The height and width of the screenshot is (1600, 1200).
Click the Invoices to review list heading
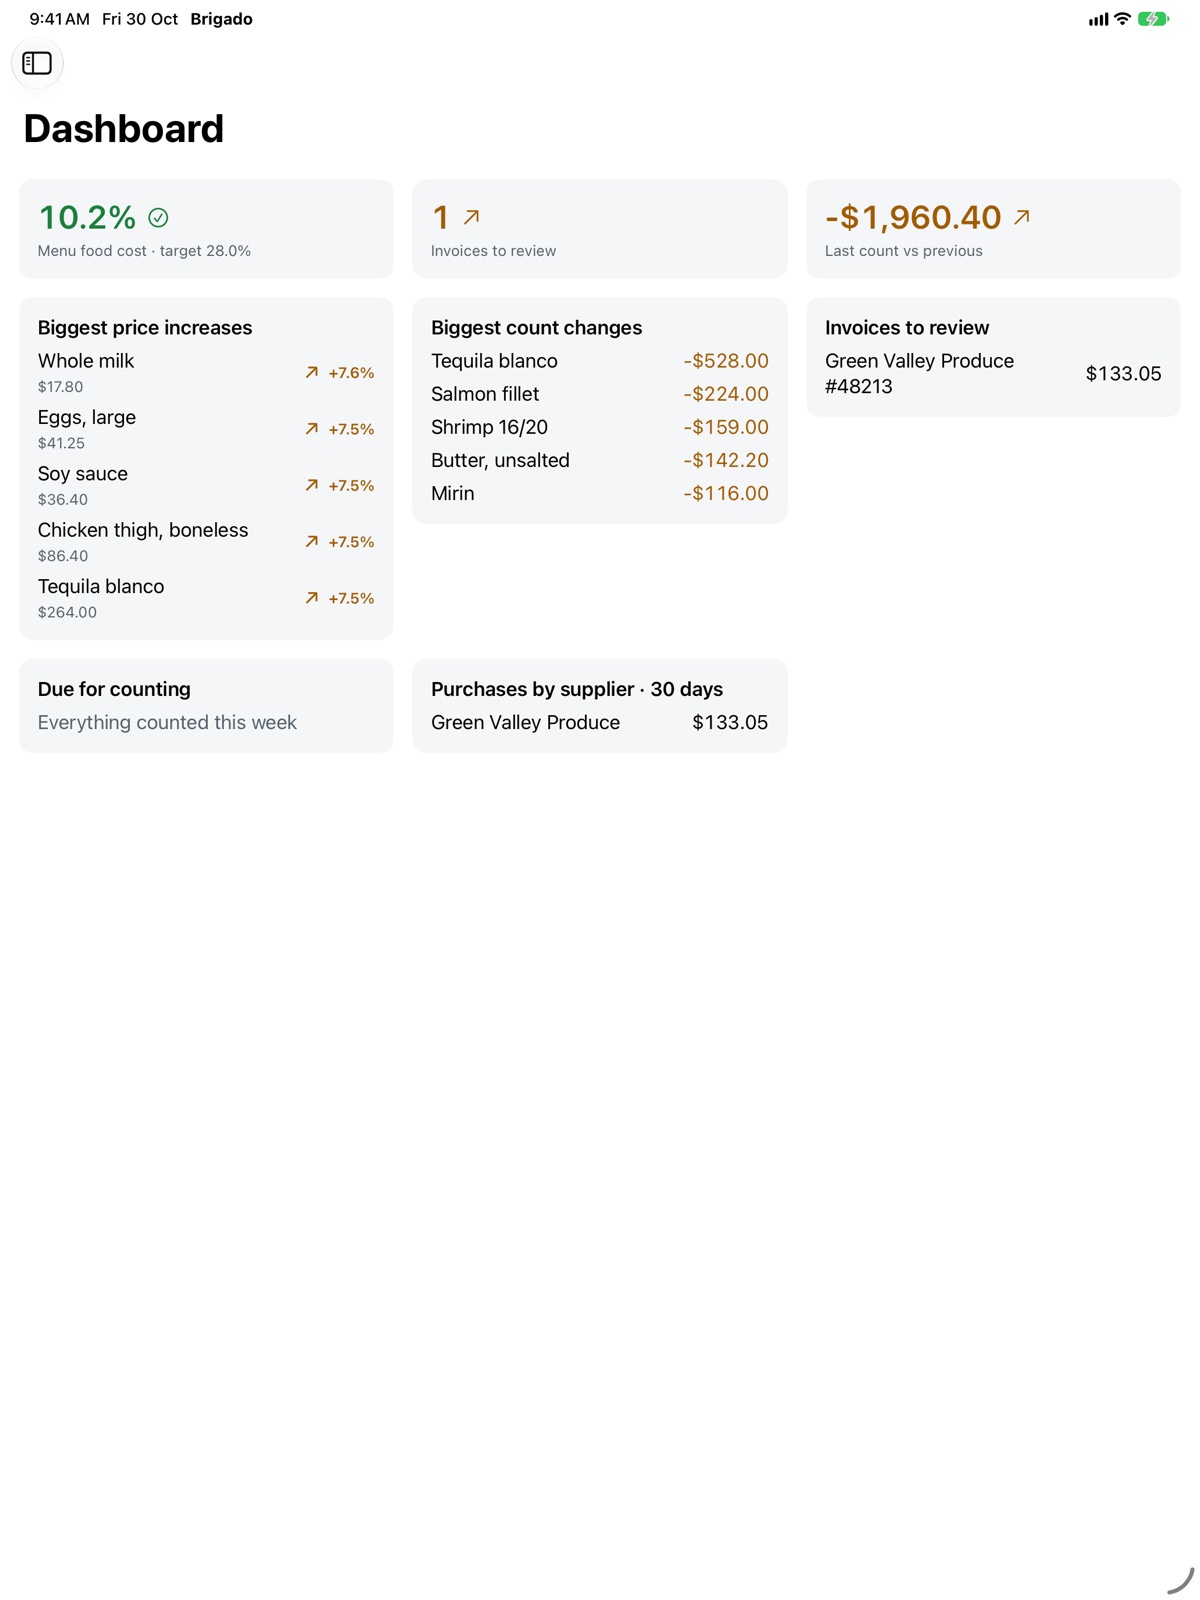point(907,328)
